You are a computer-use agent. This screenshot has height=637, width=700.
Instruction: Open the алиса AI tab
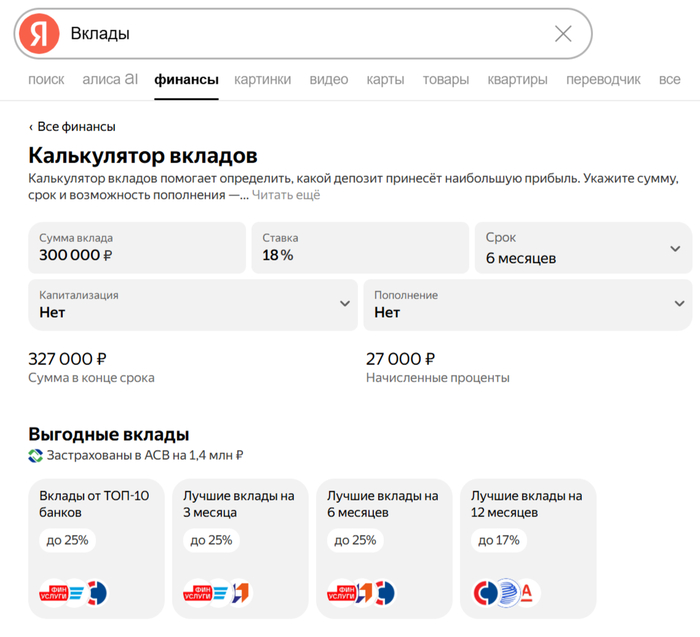point(110,80)
